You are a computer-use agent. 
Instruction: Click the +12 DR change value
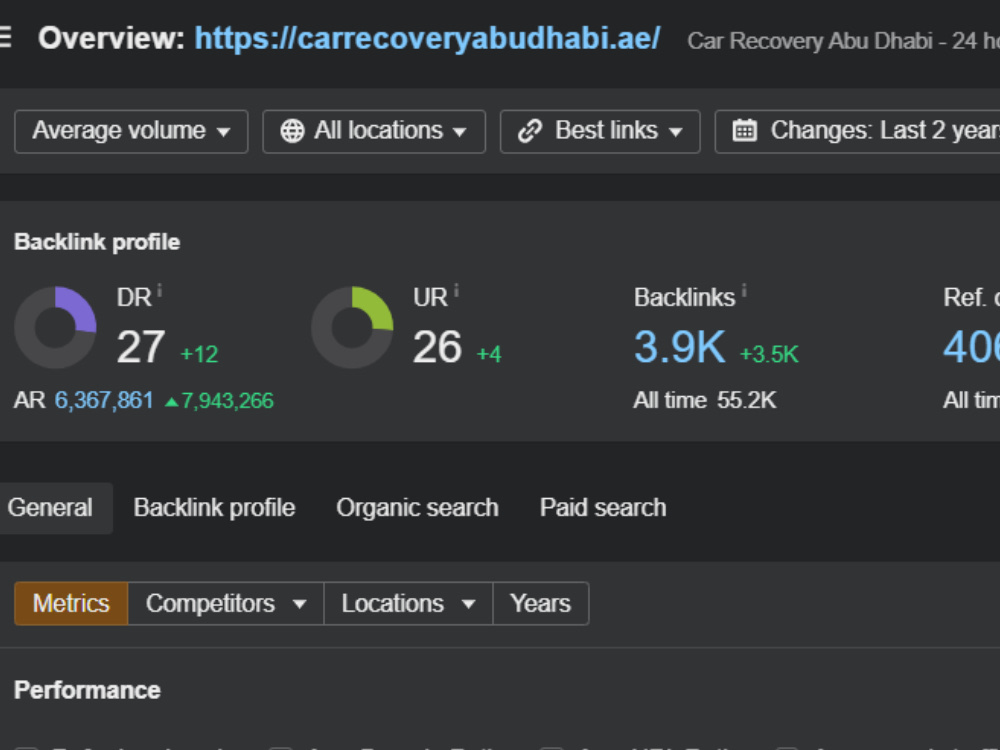pyautogui.click(x=199, y=354)
